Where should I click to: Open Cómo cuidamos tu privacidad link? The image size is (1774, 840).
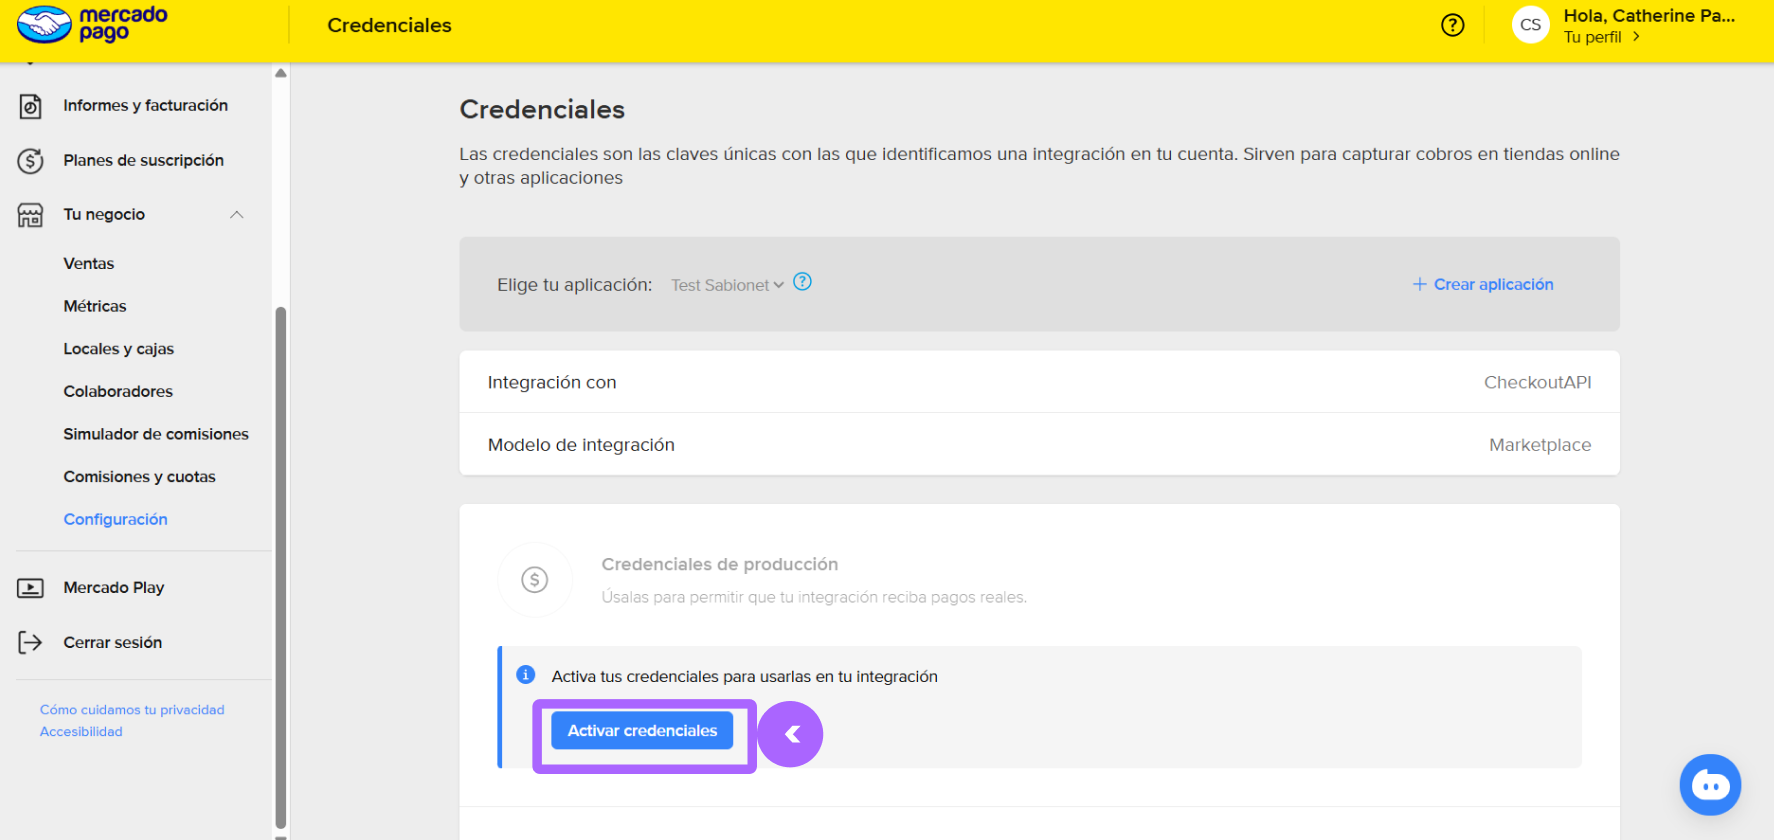[x=132, y=710]
